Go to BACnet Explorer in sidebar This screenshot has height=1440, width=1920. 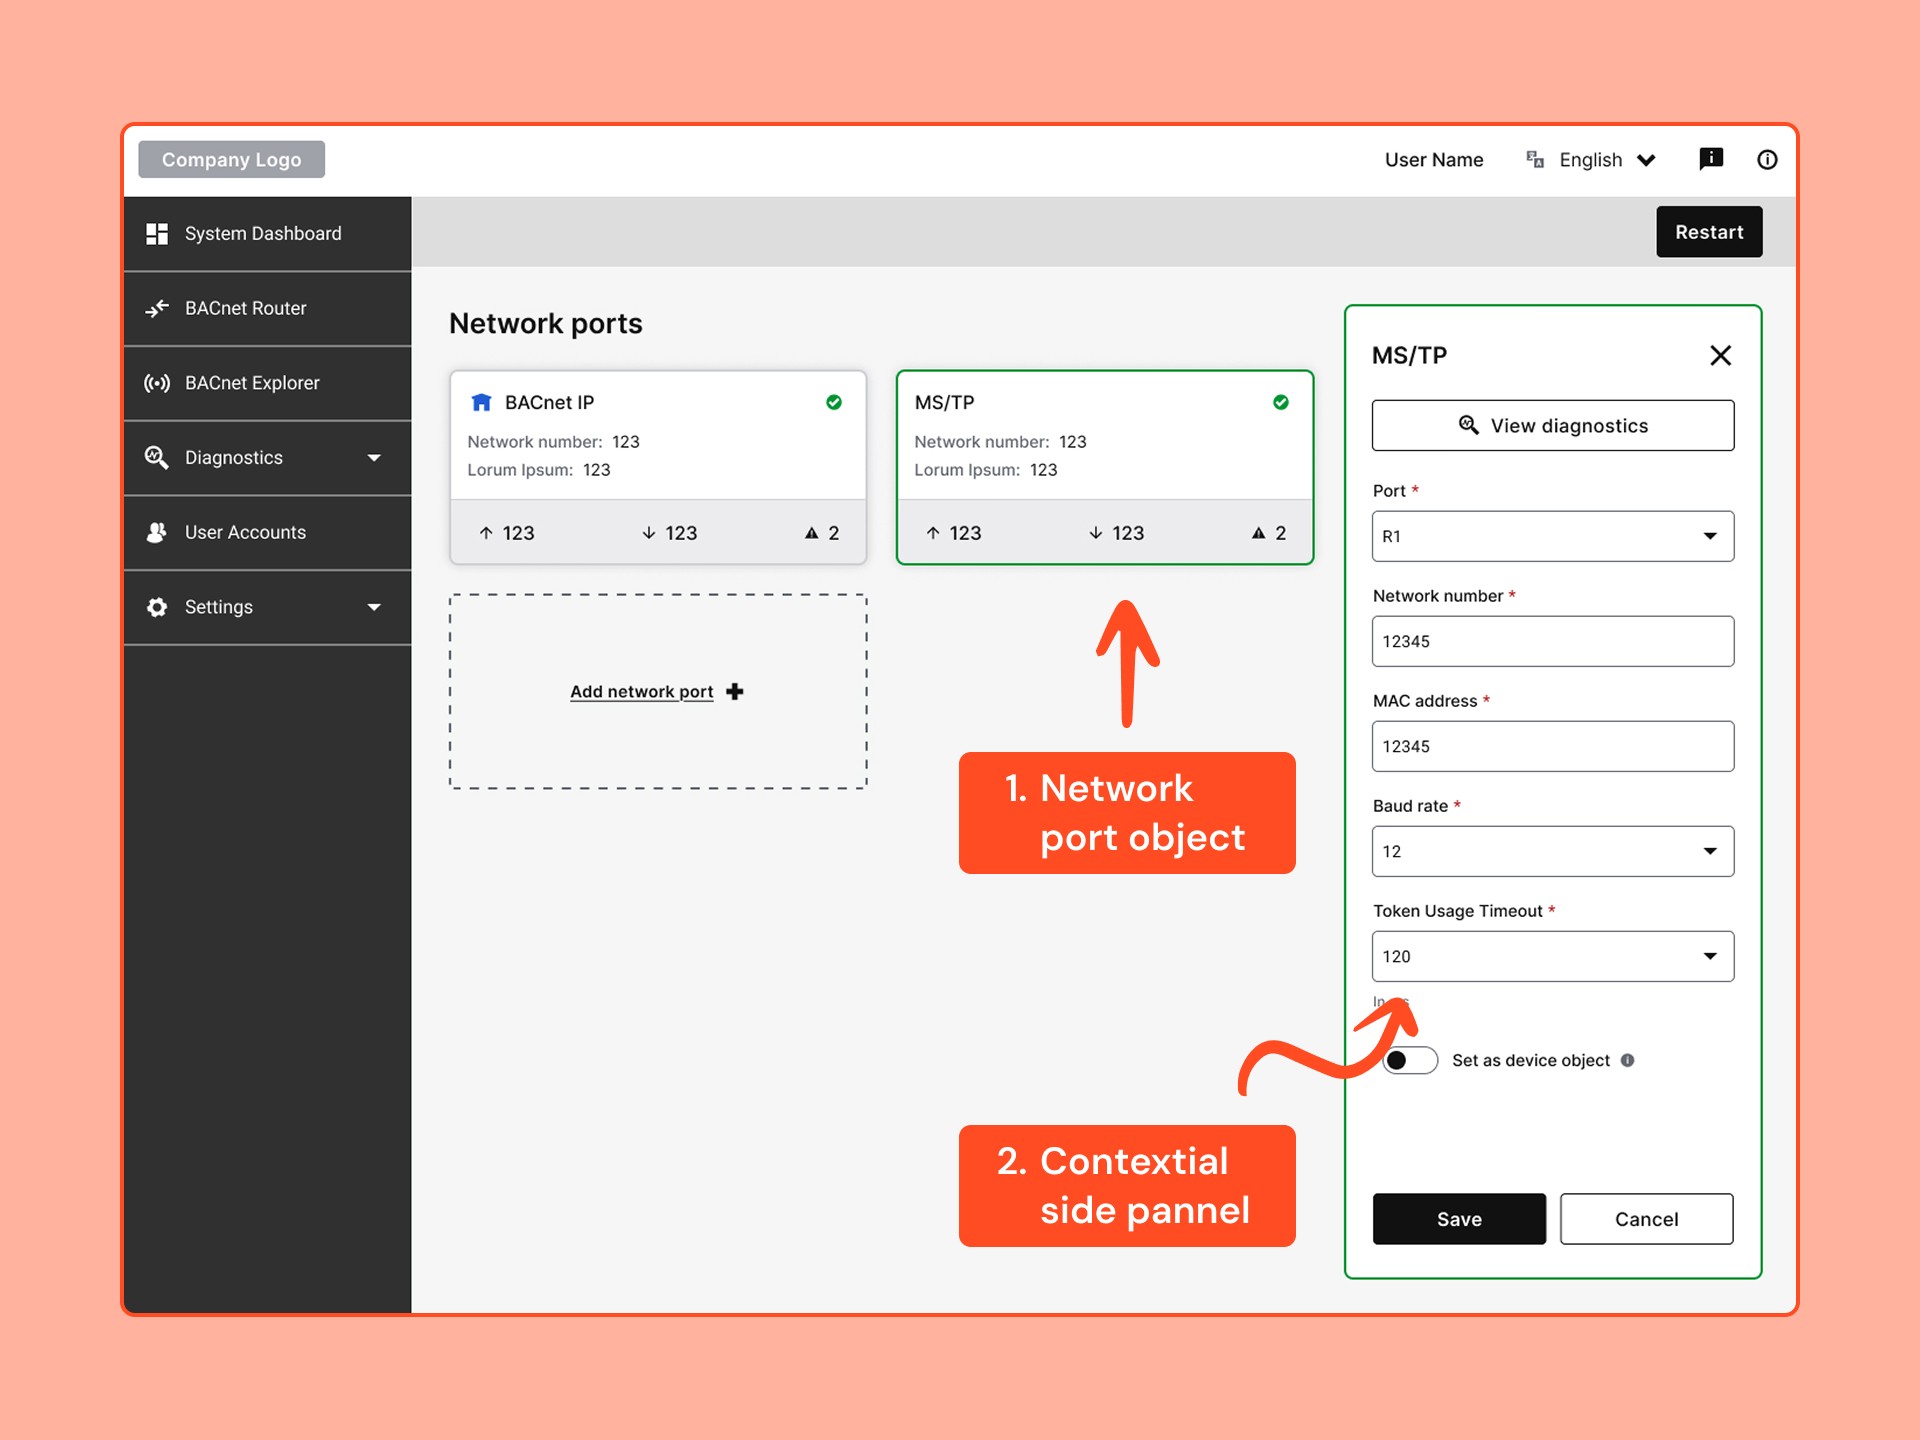tap(252, 383)
